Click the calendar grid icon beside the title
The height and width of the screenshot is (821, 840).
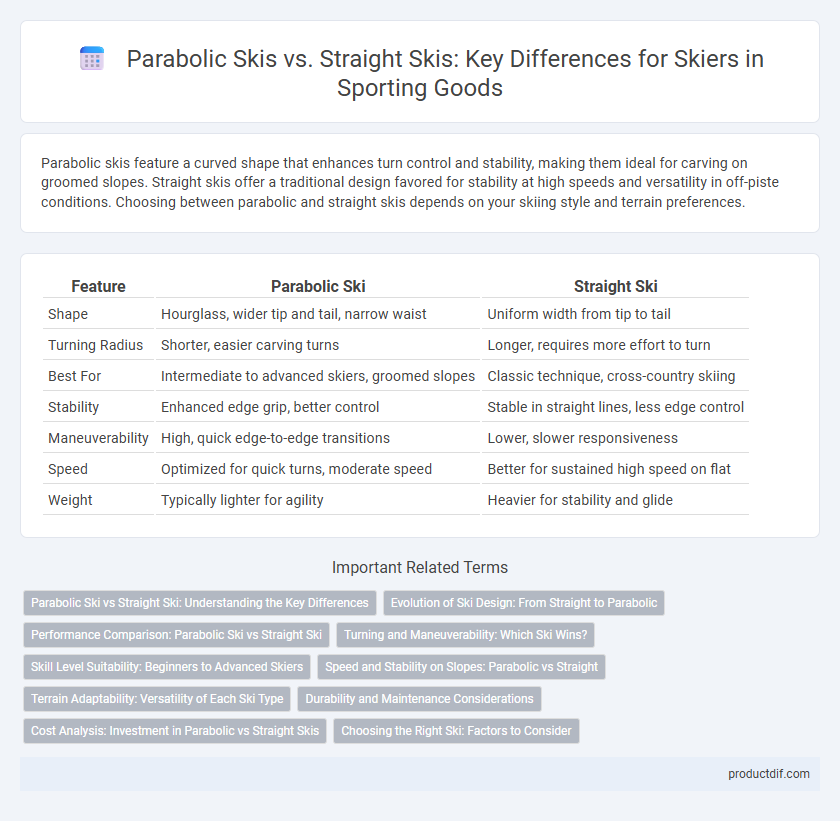click(92, 58)
